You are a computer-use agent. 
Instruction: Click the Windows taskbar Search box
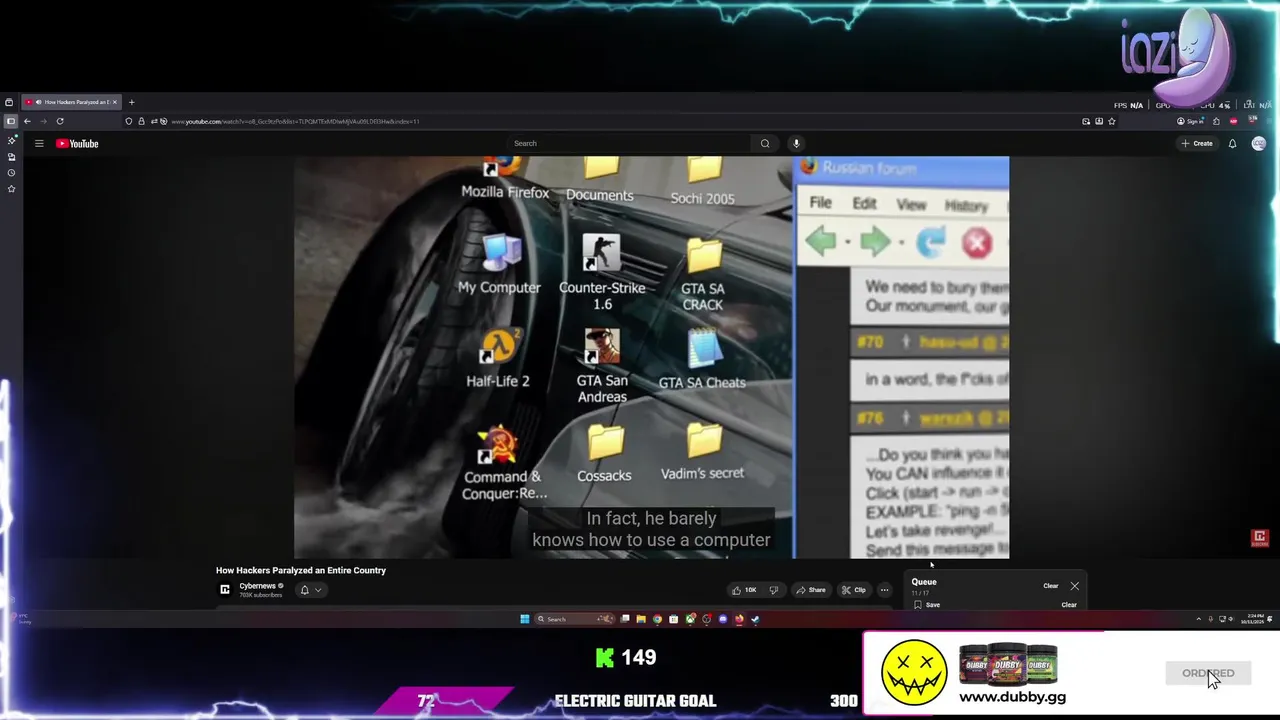click(x=575, y=619)
